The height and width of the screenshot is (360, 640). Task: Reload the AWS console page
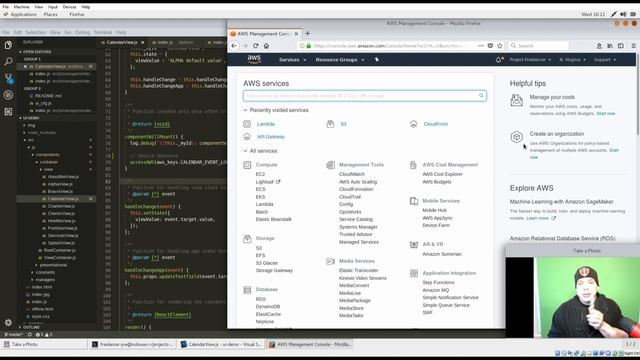pos(256,46)
